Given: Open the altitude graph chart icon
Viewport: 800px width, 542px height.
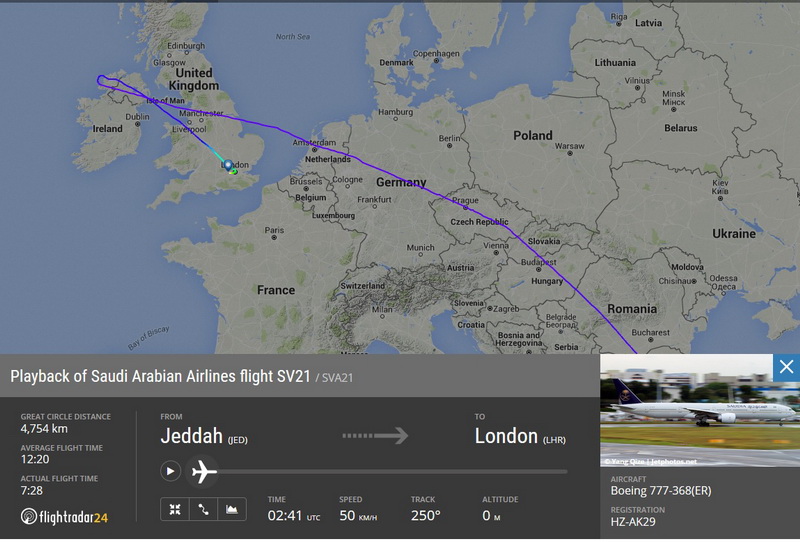Looking at the screenshot, I should [232, 509].
